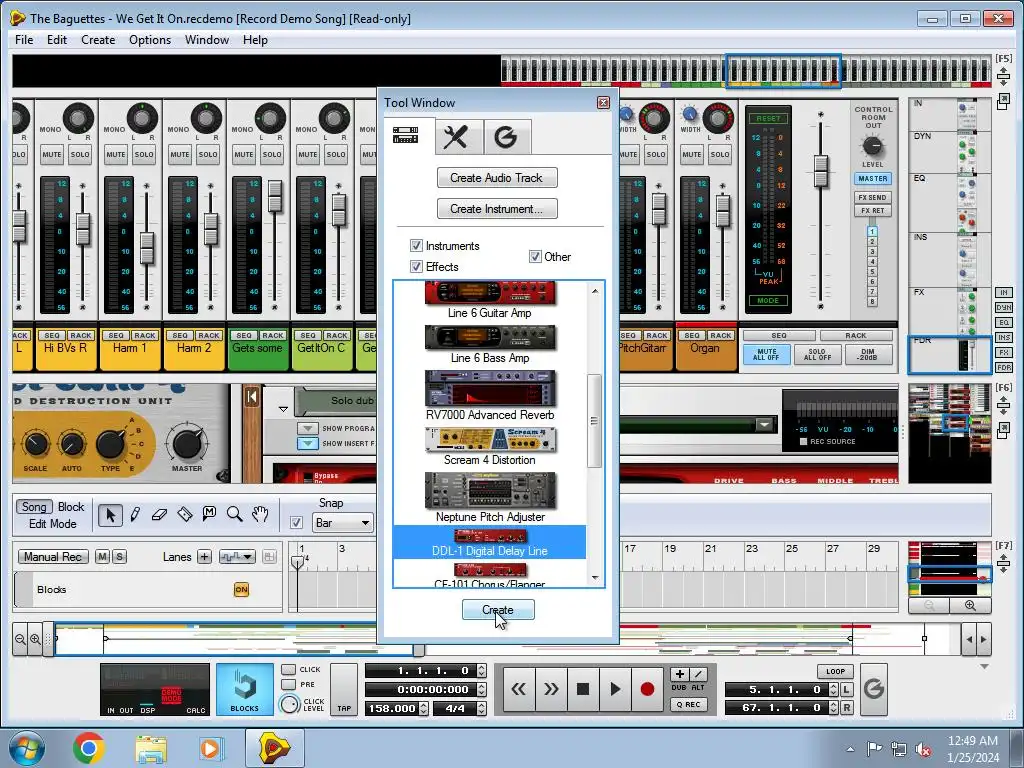This screenshot has width=1024, height=768.
Task: Mute the Harm 1 channel
Action: [x=116, y=155]
